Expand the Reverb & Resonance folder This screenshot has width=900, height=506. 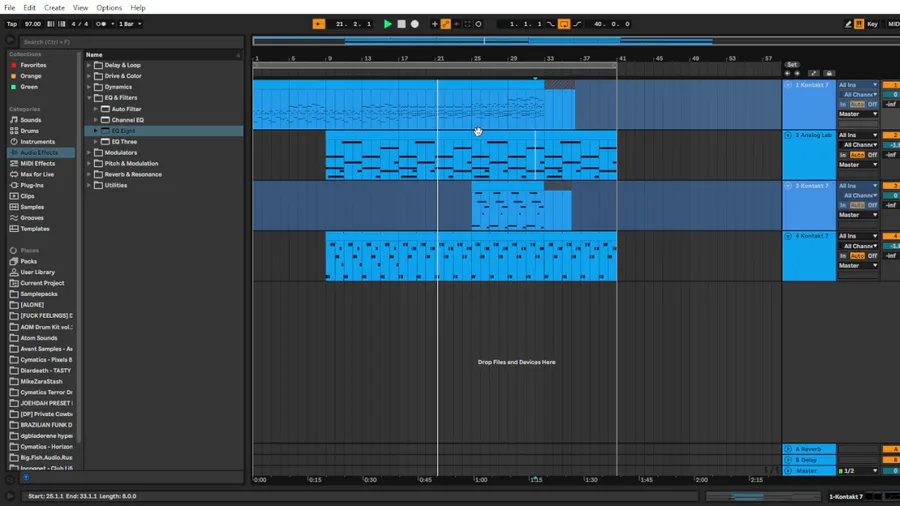(x=89, y=174)
